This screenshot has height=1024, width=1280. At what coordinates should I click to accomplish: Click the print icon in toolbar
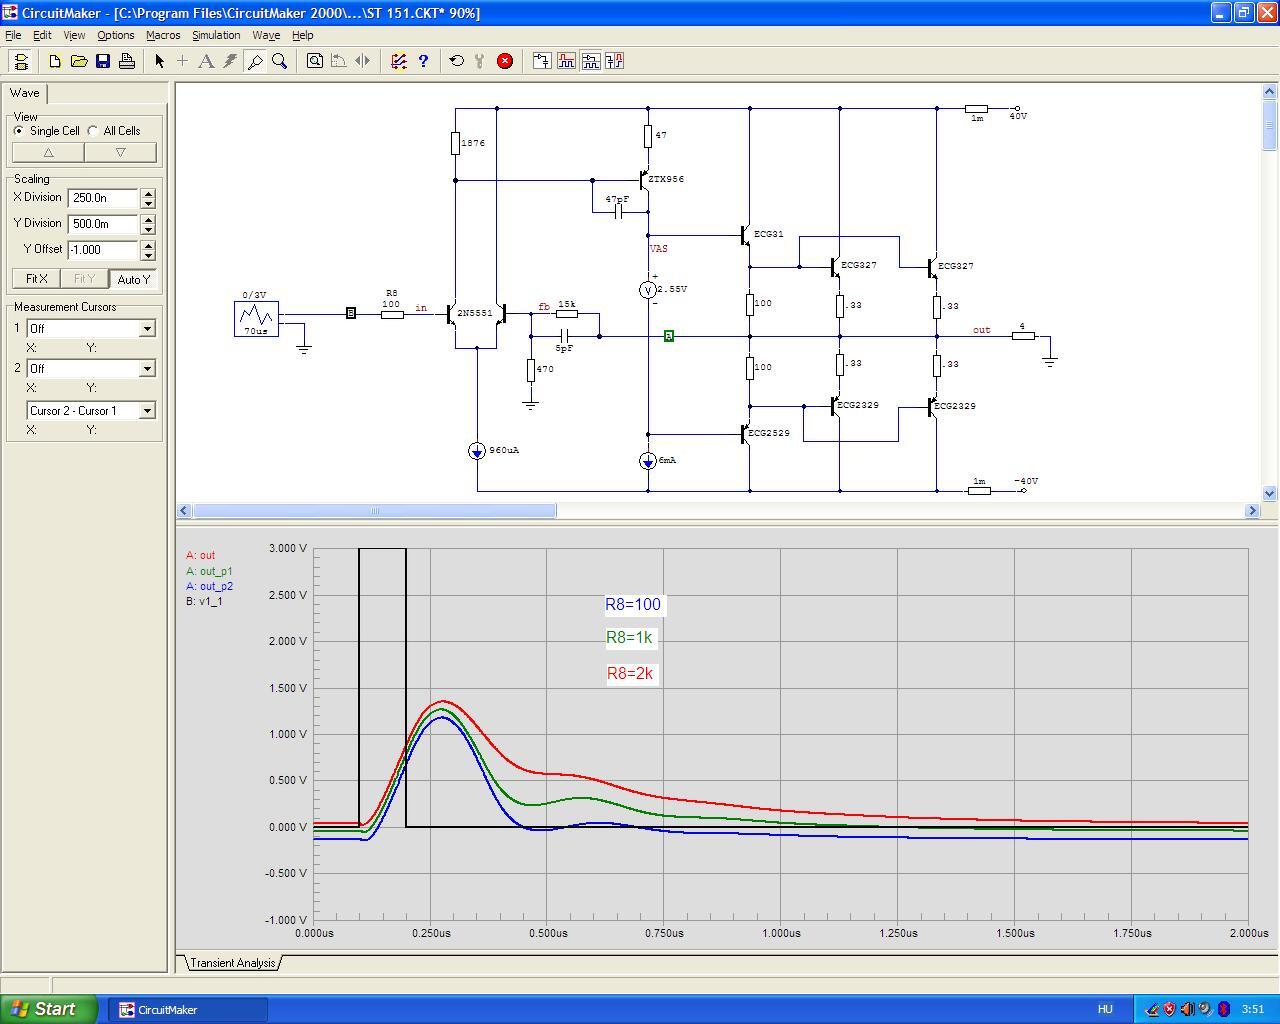pos(127,61)
